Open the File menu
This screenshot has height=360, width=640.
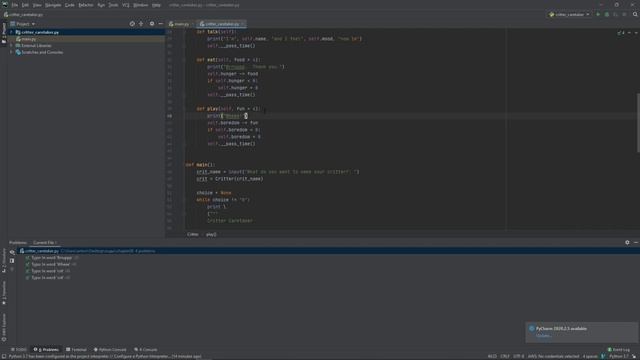15,5
